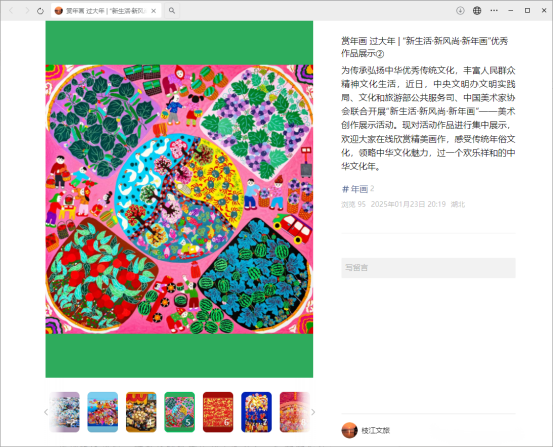This screenshot has width=554, height=448.
Task: Show previous thumbnails with left chevron
Action: [x=46, y=412]
